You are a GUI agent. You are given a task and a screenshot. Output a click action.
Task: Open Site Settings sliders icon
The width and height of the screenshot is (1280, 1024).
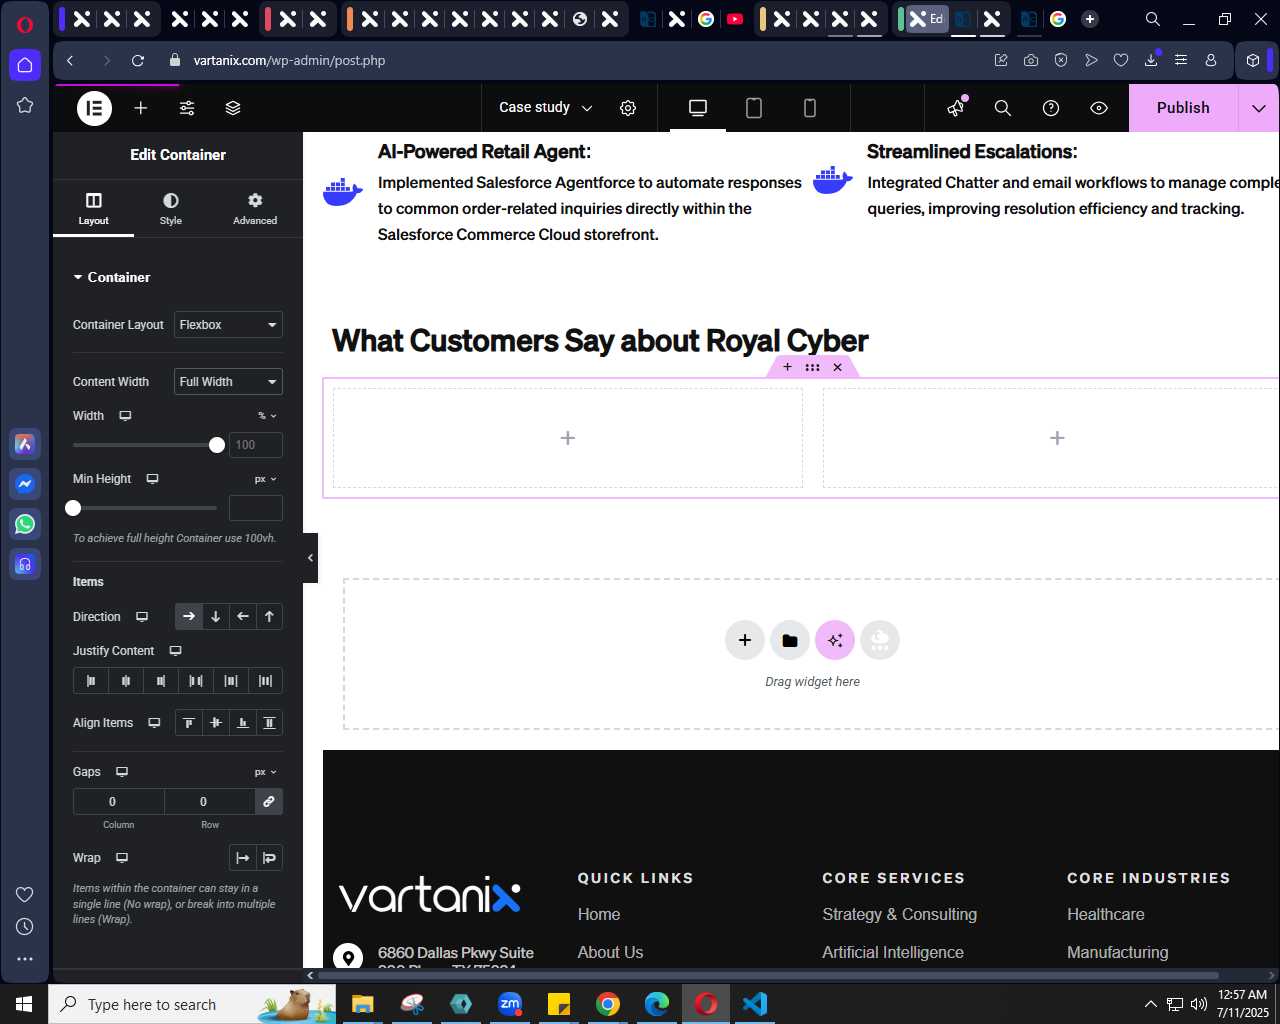coord(187,108)
